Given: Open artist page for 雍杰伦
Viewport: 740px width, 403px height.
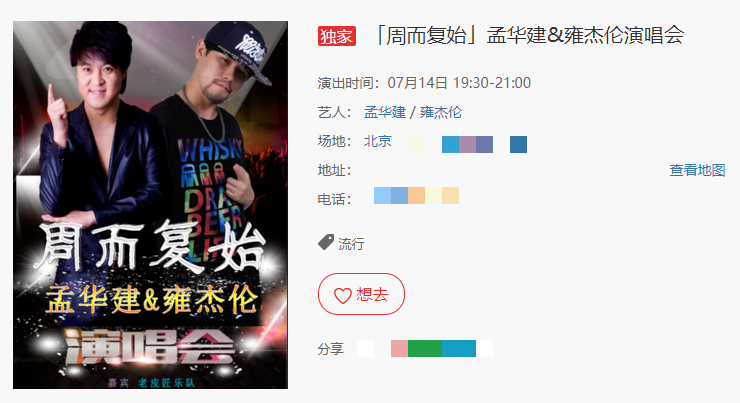Looking at the screenshot, I should [x=441, y=112].
